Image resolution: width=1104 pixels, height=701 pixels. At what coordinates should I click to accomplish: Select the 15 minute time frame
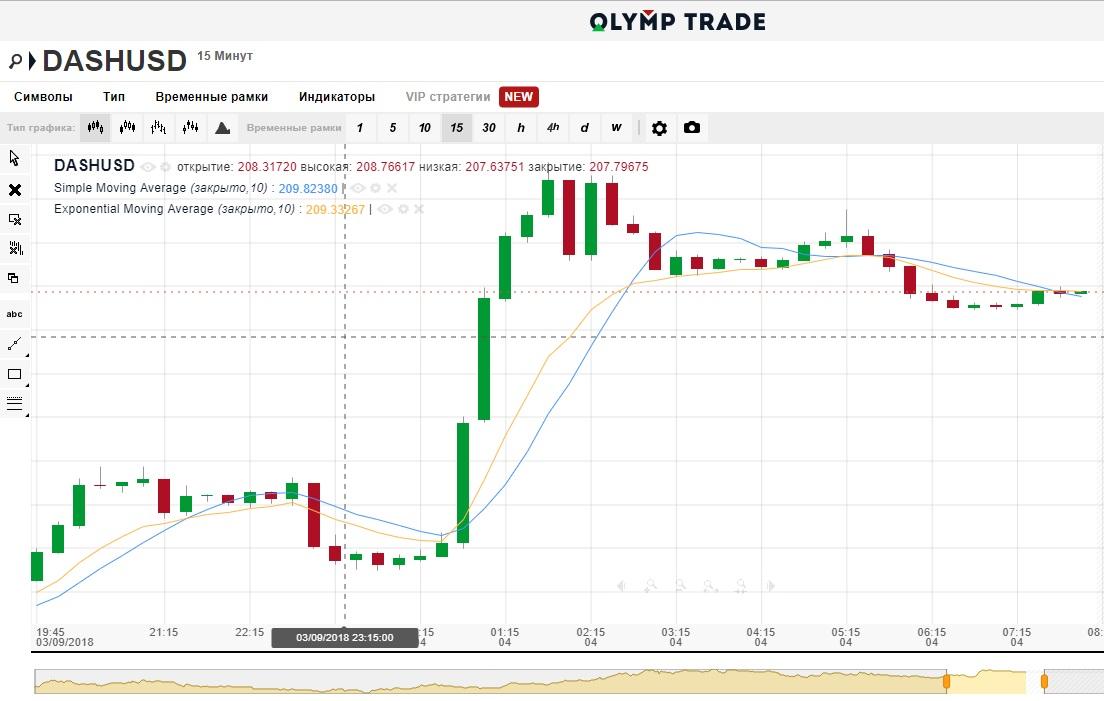point(457,128)
